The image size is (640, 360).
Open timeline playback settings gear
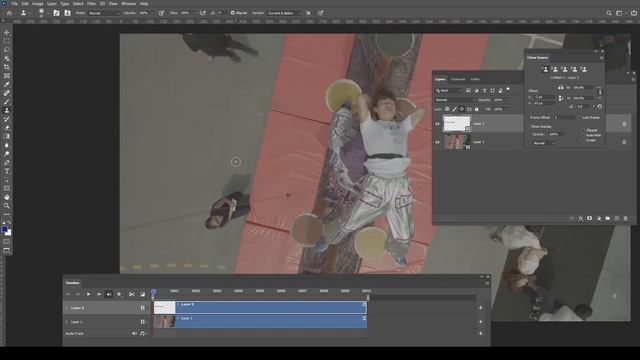[119, 294]
